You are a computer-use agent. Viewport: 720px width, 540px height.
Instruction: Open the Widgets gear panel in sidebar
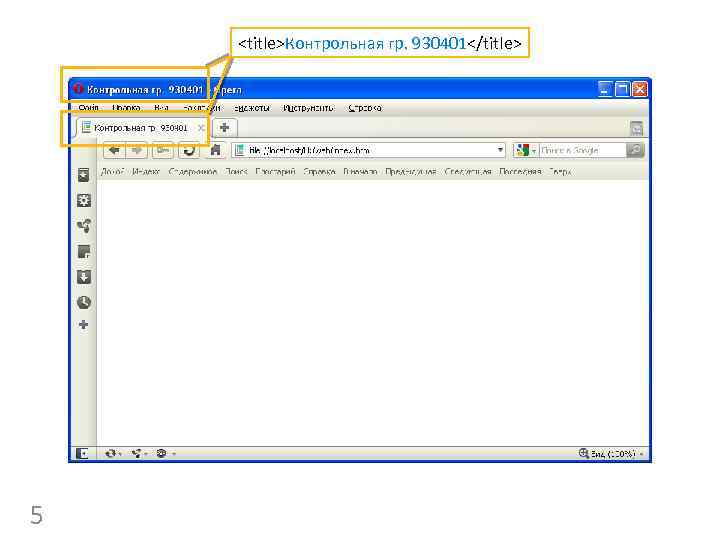(84, 200)
